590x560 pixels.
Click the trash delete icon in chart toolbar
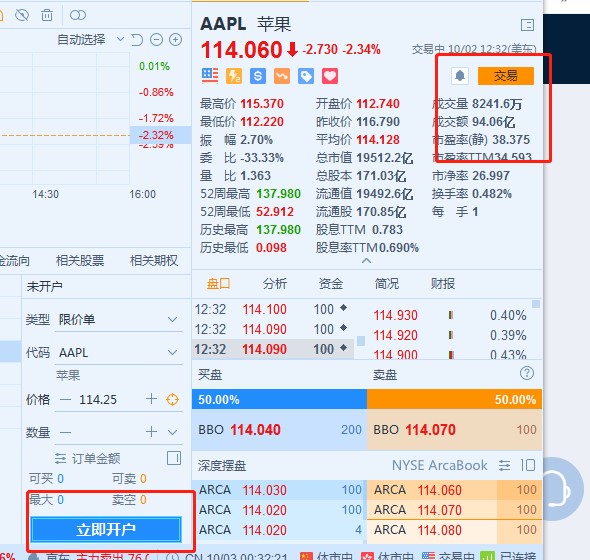point(47,15)
